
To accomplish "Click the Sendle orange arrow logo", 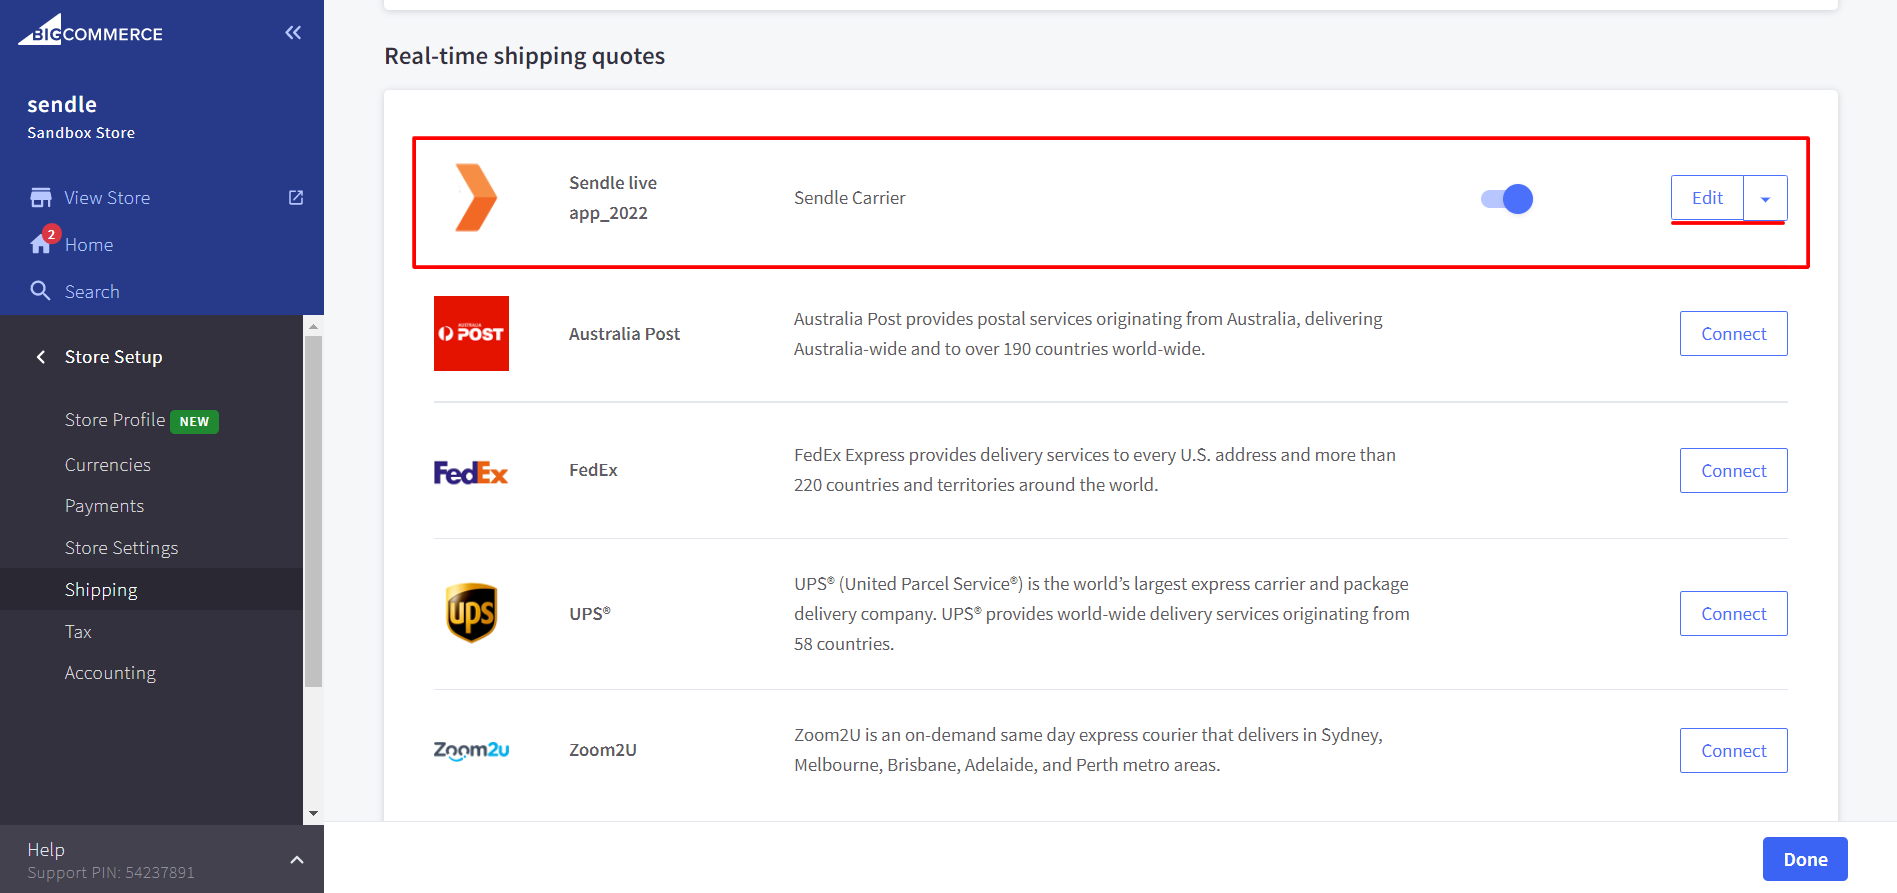I will tap(475, 198).
